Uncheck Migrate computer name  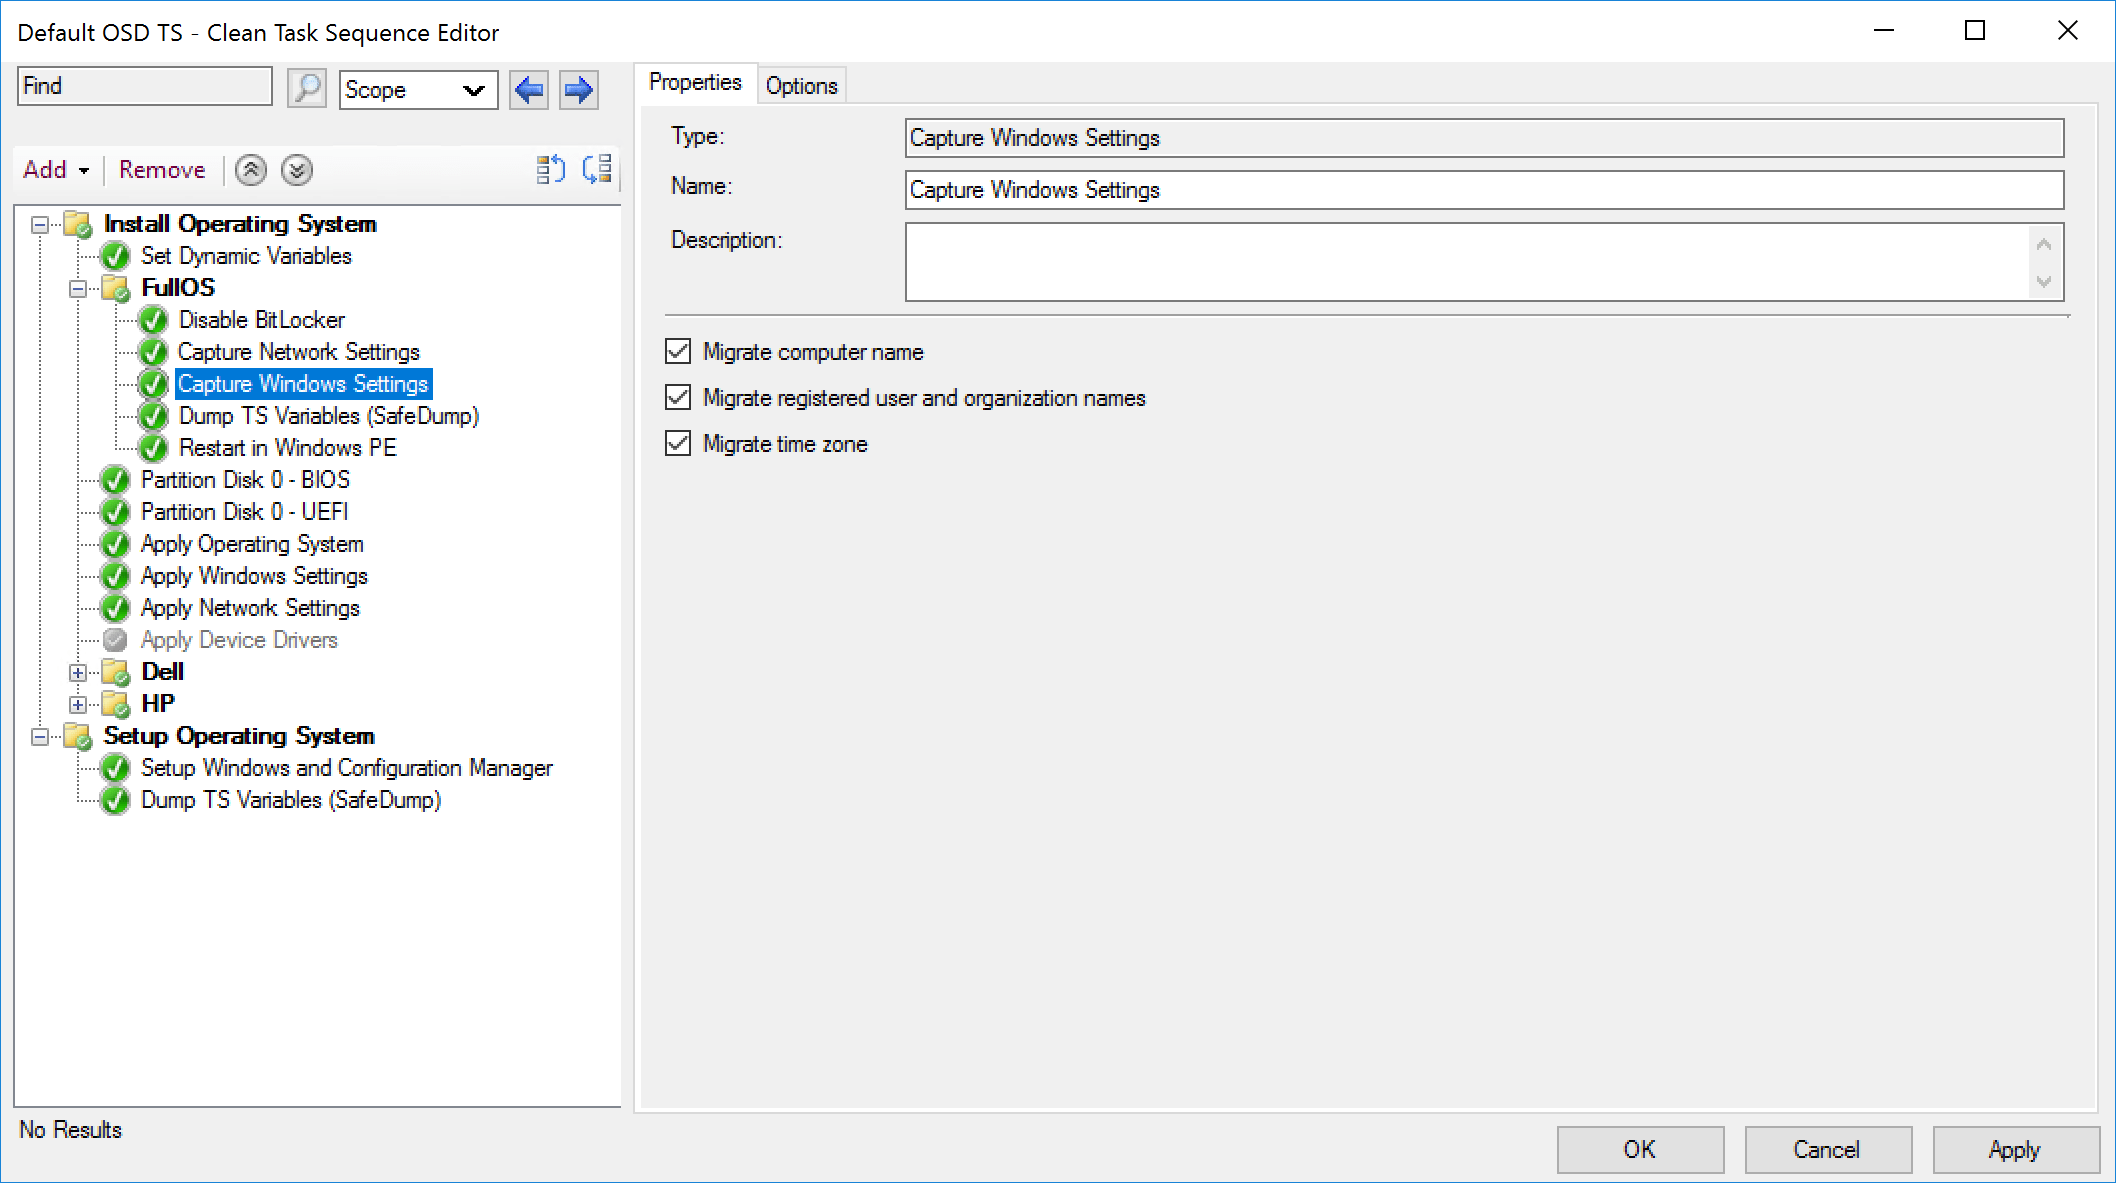(x=678, y=351)
